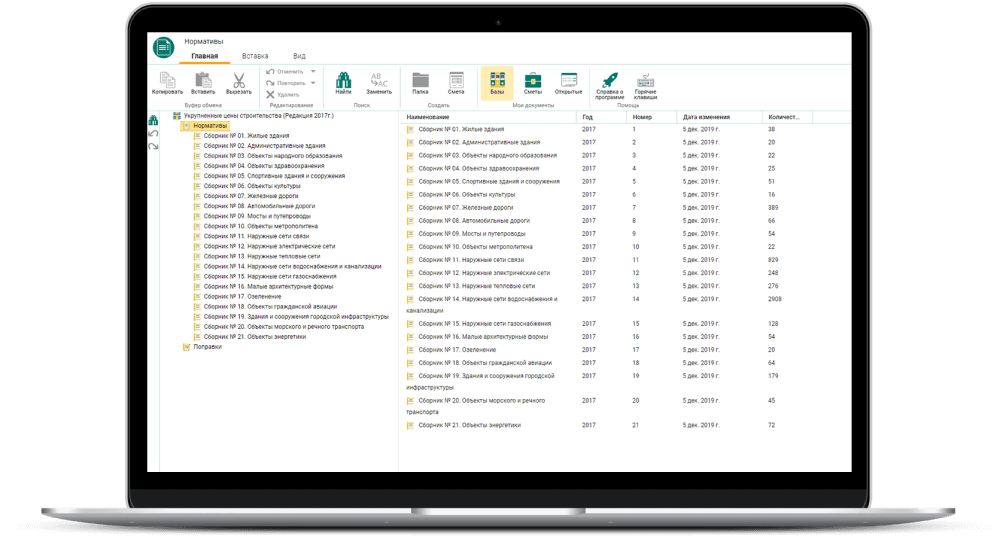This screenshot has height=536, width=997.
Task: Switch to the Вставка tab
Action: 255,56
